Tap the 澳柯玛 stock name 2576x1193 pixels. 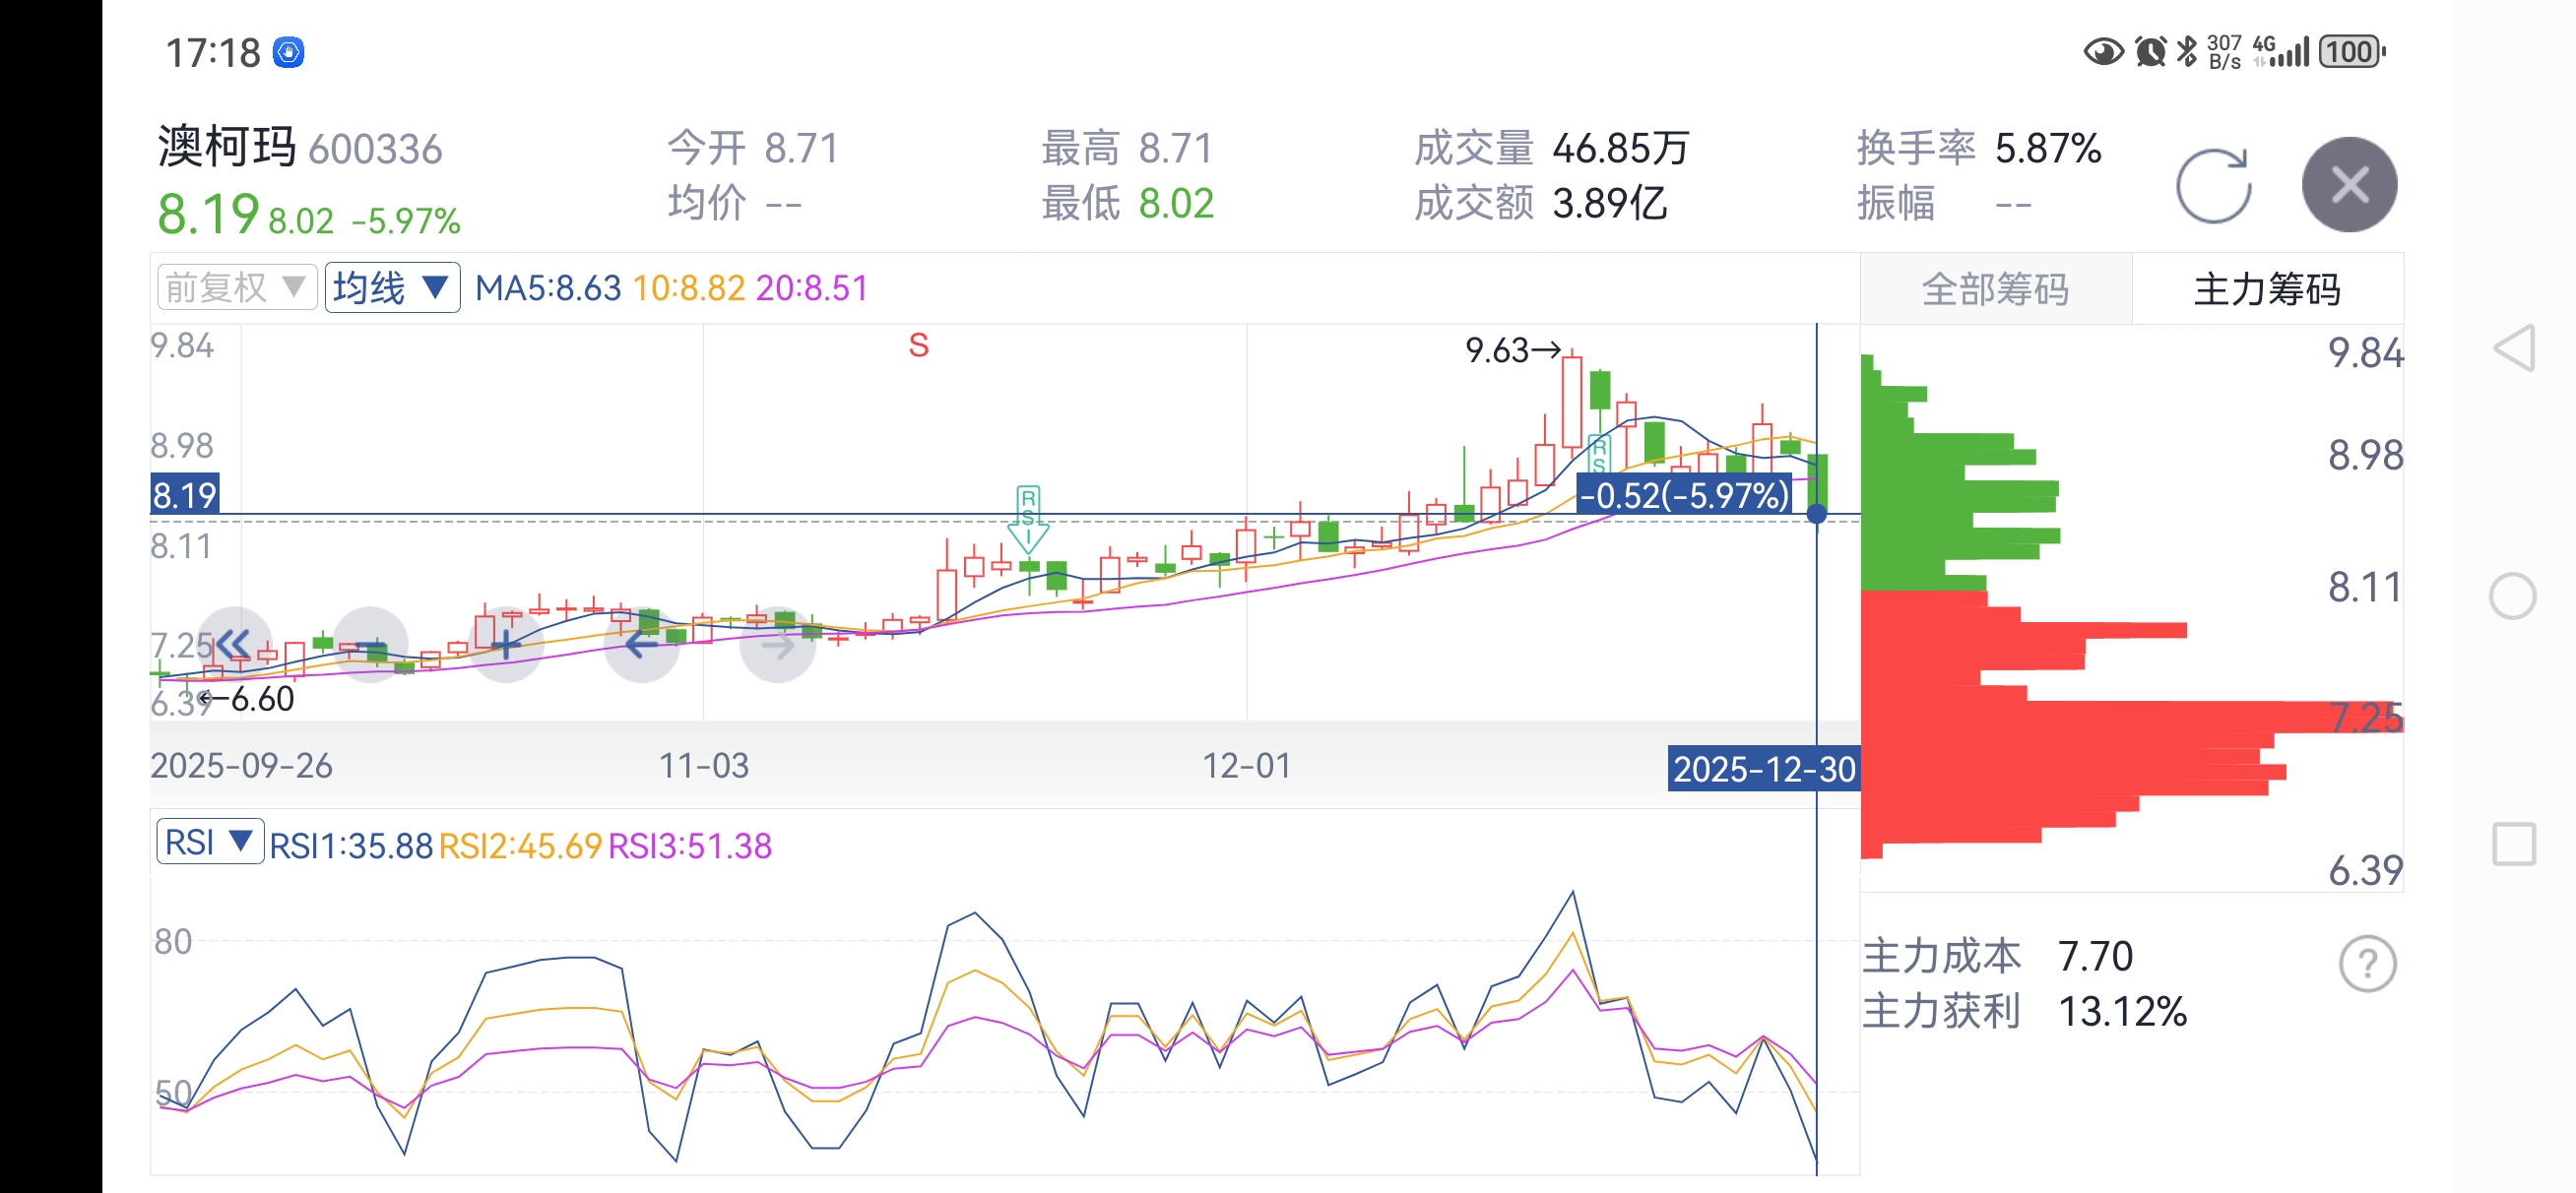click(227, 148)
